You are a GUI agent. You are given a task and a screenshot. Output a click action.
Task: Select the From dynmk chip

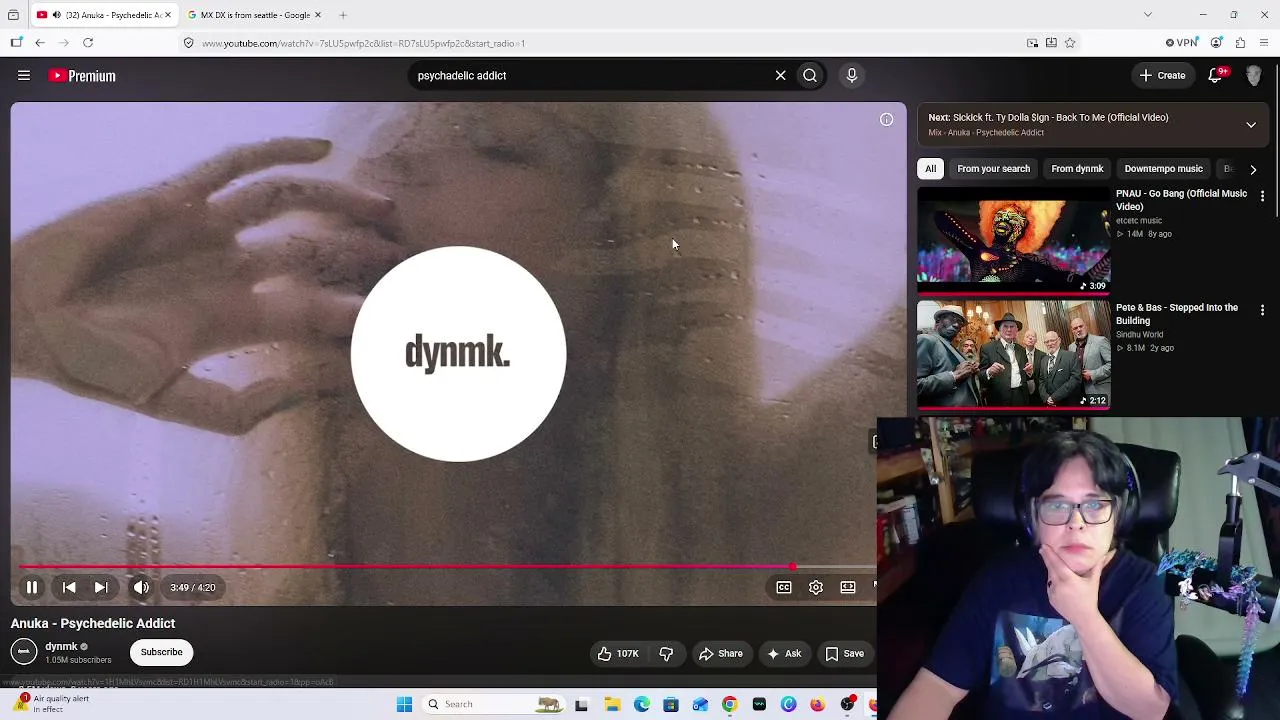click(1077, 169)
